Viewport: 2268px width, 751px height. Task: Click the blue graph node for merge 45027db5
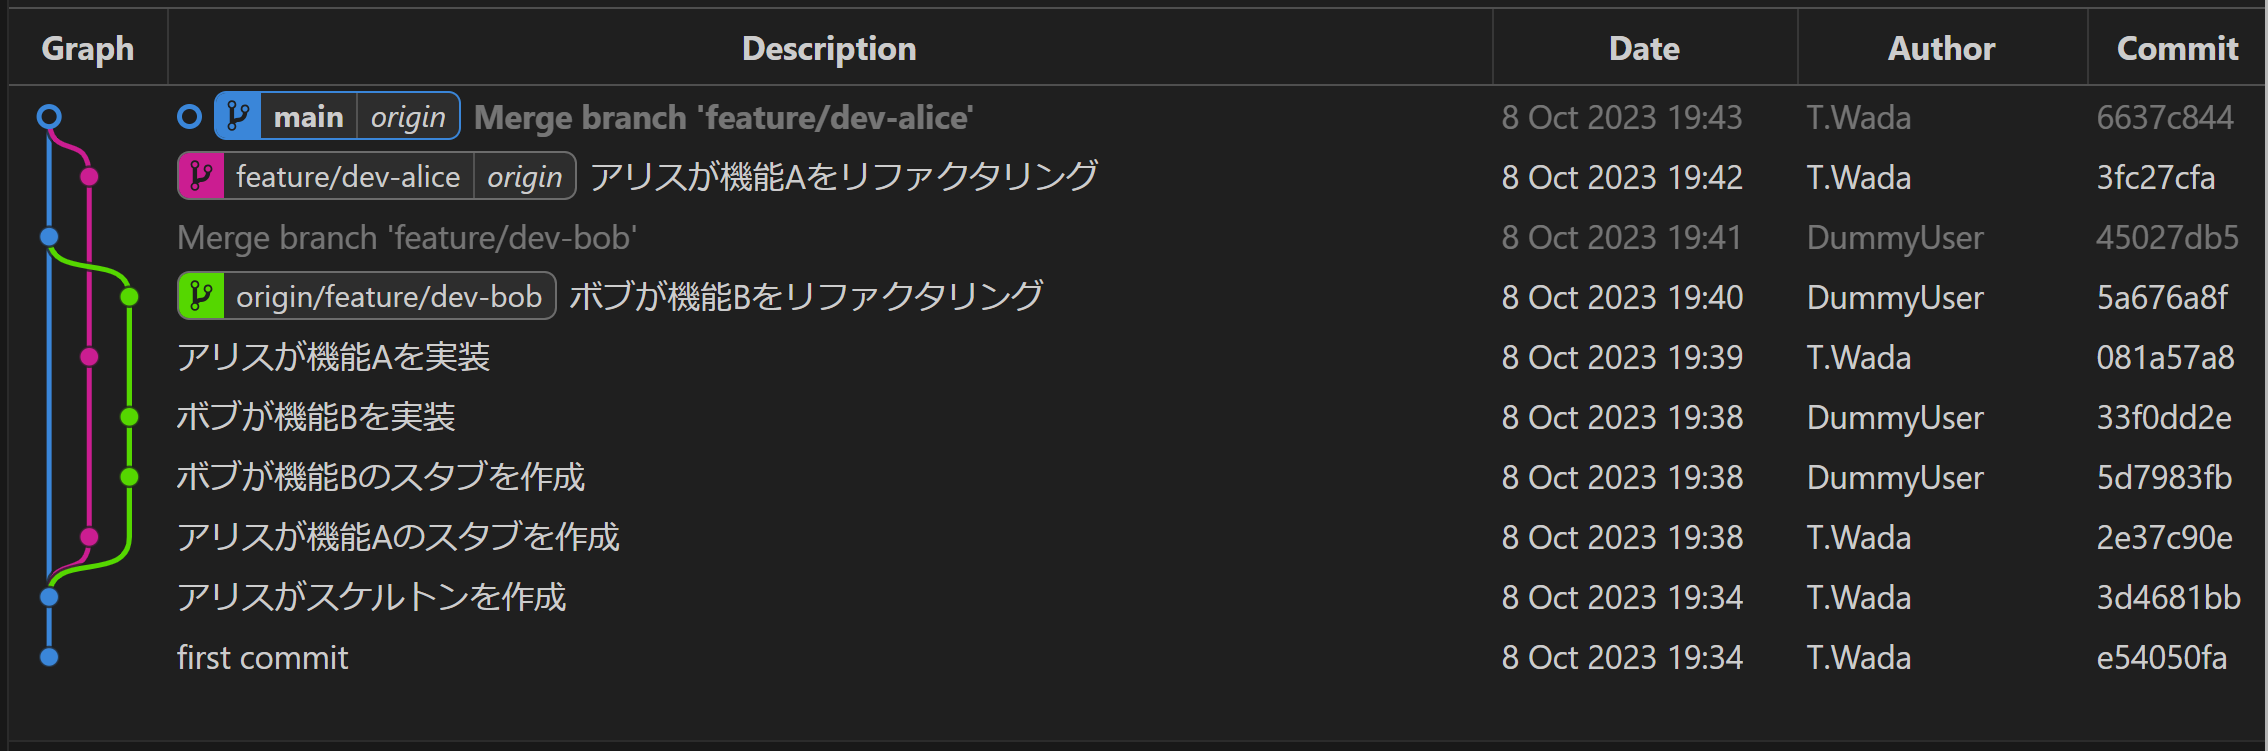(49, 237)
